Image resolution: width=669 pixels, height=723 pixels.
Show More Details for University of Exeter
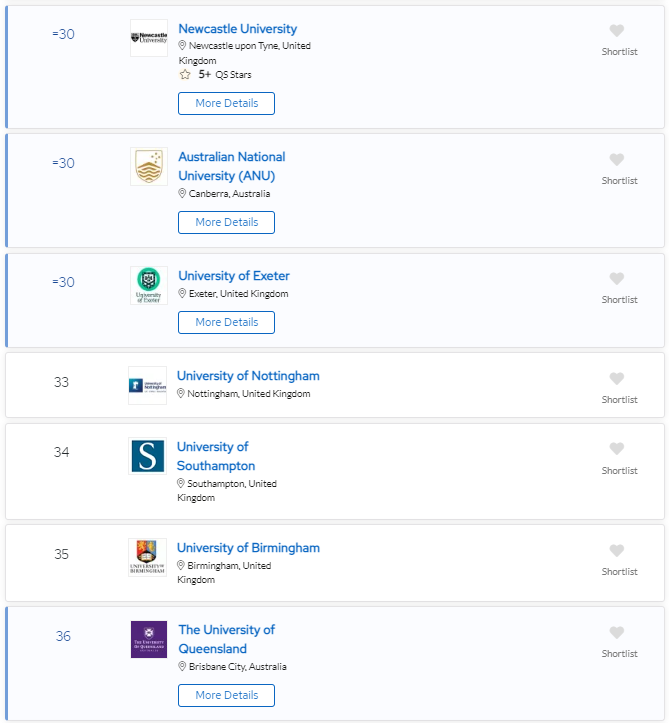pos(226,322)
